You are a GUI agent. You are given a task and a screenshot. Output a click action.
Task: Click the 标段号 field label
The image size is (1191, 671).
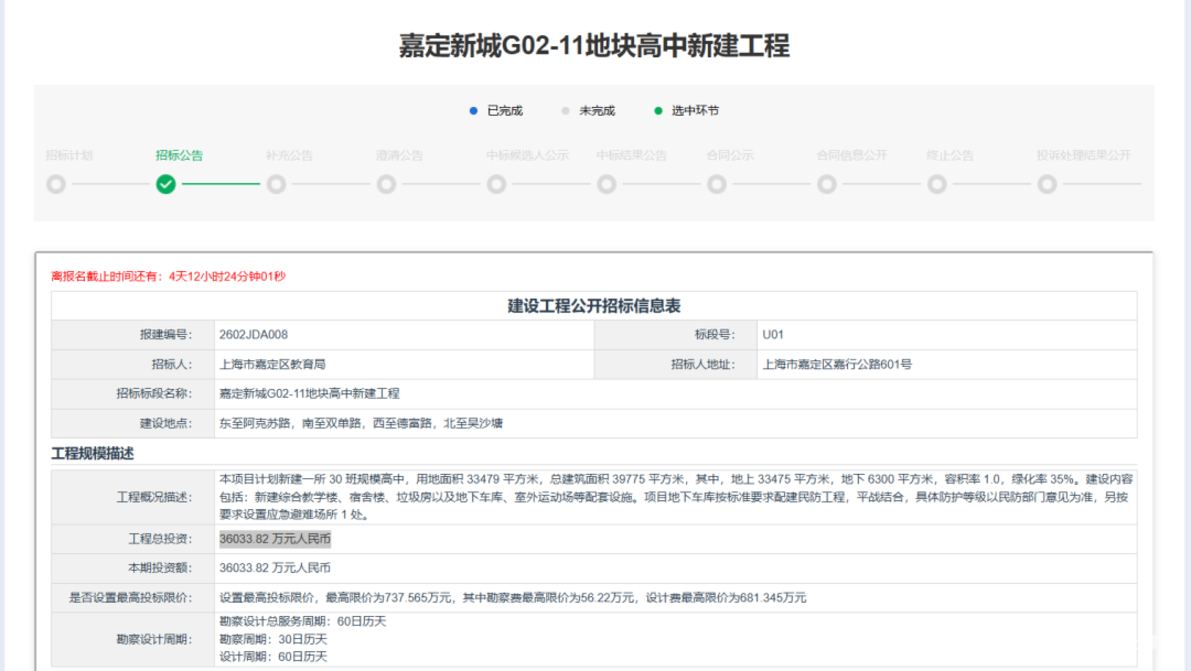pos(715,334)
